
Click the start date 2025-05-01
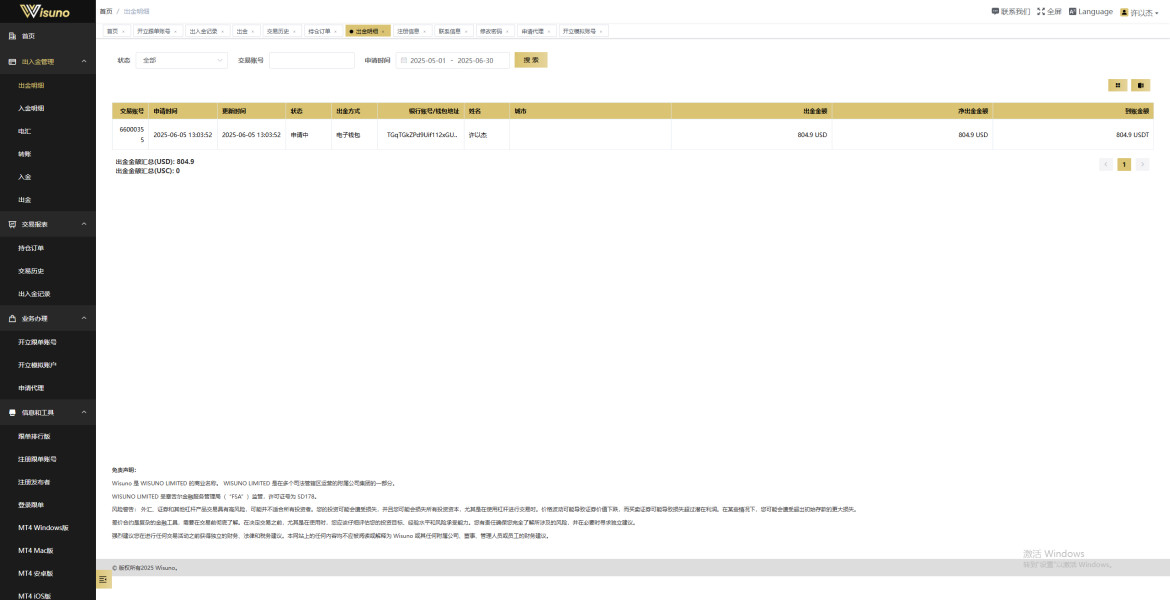(x=427, y=60)
